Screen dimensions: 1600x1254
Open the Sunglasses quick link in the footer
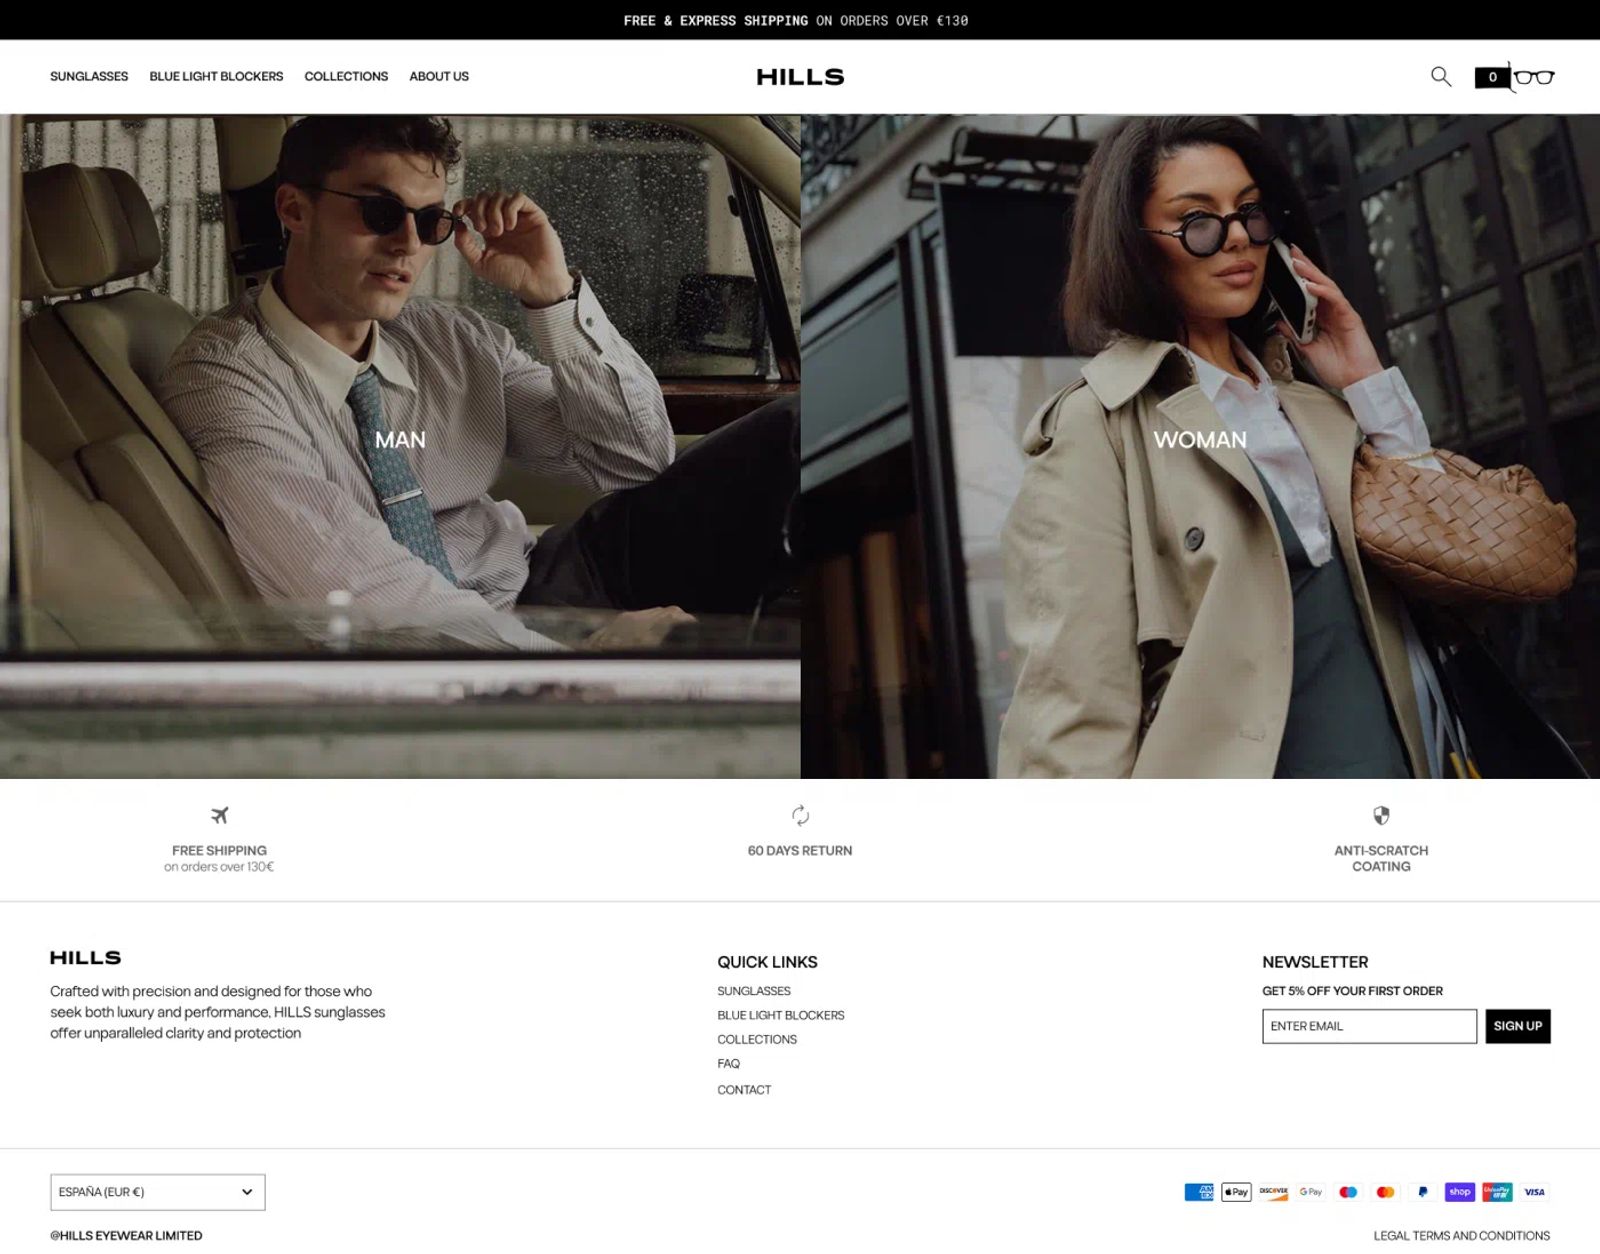coord(754,991)
